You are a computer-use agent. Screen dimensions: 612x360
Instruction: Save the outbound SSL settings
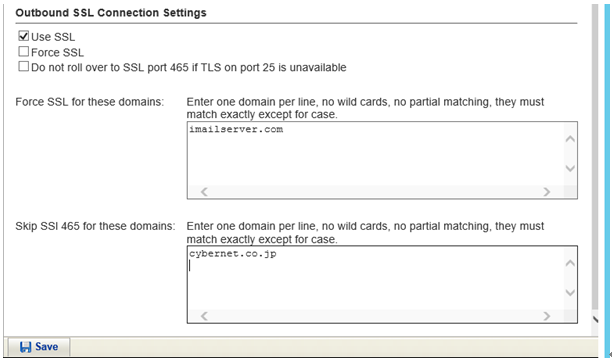point(39,347)
